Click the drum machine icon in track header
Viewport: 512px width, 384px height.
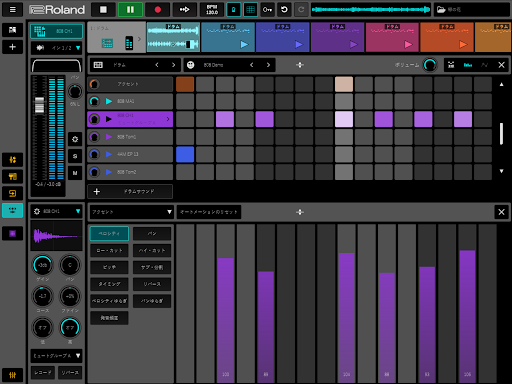tap(107, 43)
